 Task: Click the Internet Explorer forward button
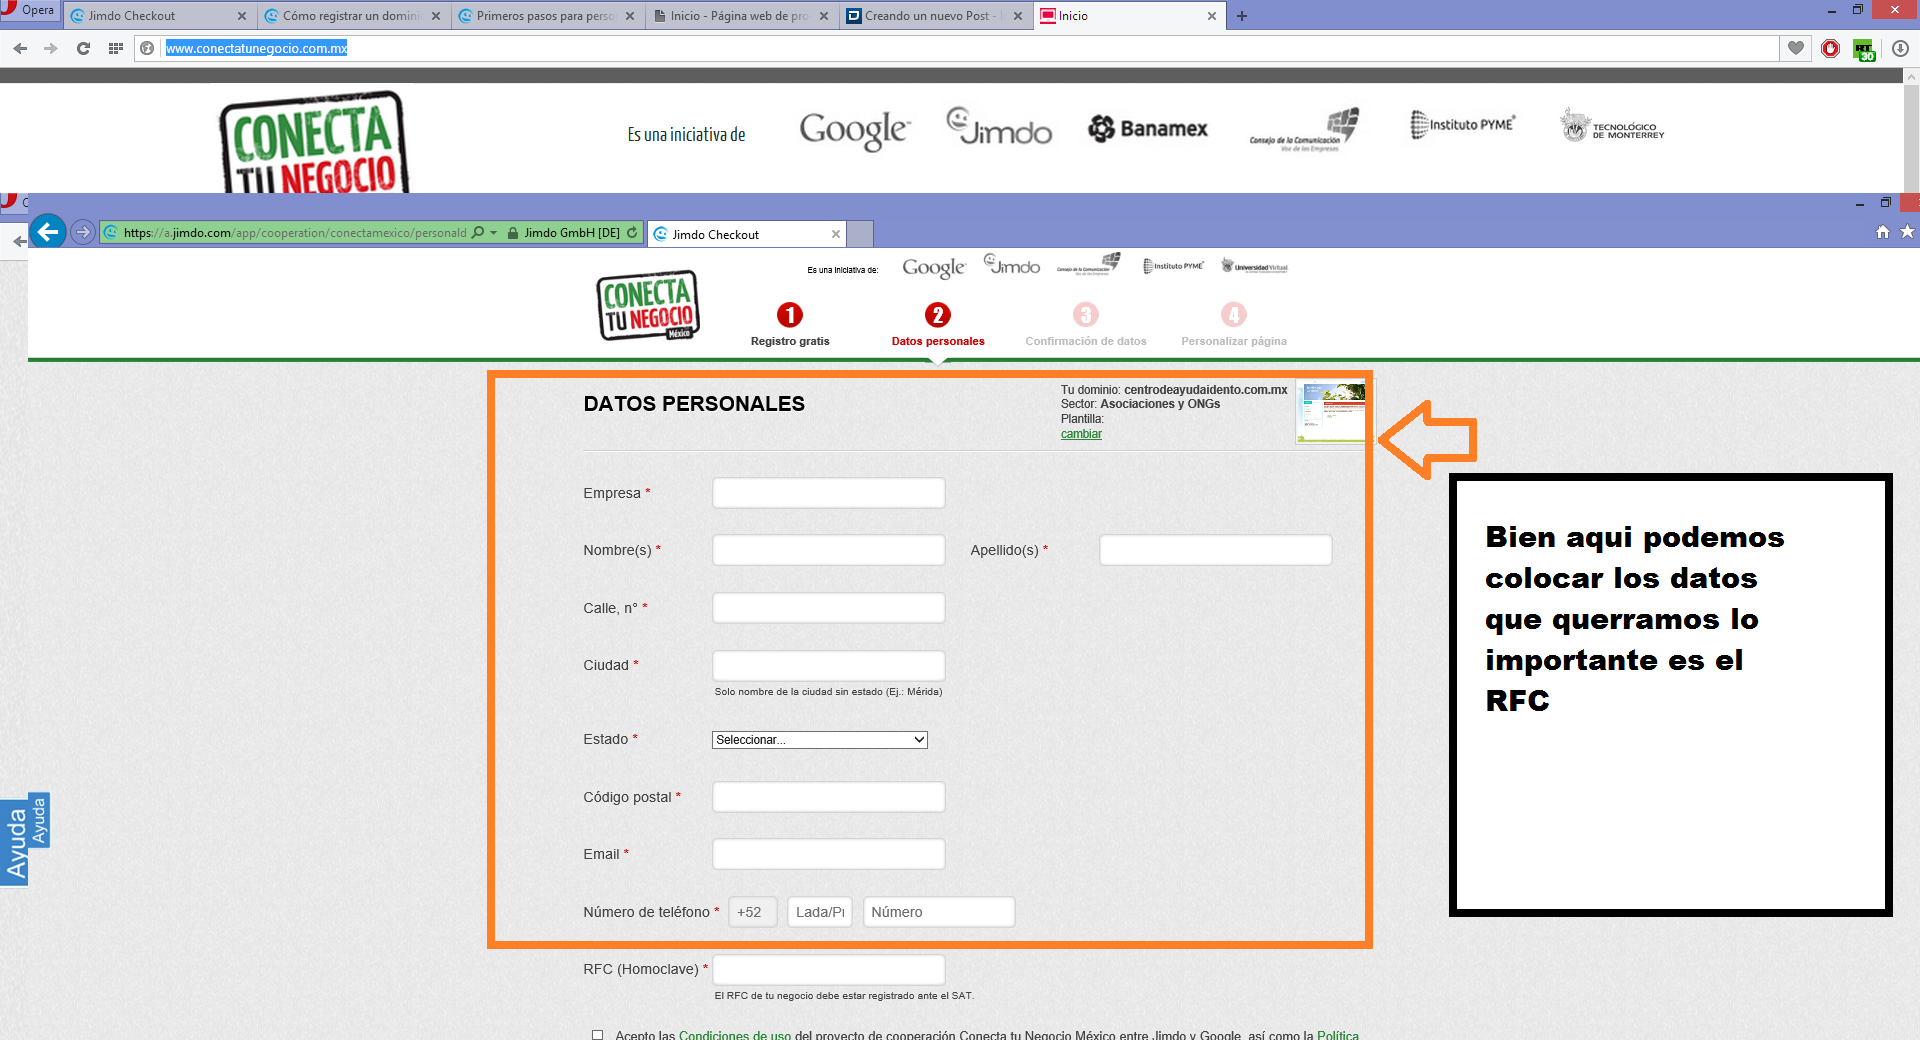83,232
